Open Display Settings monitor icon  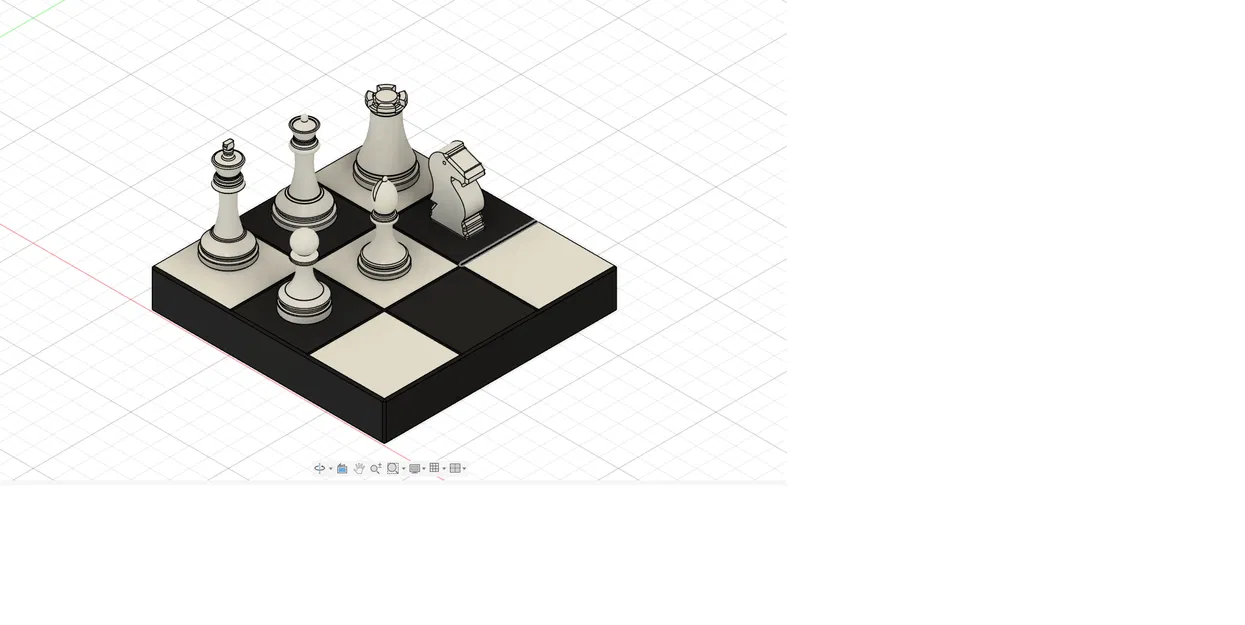(x=414, y=468)
